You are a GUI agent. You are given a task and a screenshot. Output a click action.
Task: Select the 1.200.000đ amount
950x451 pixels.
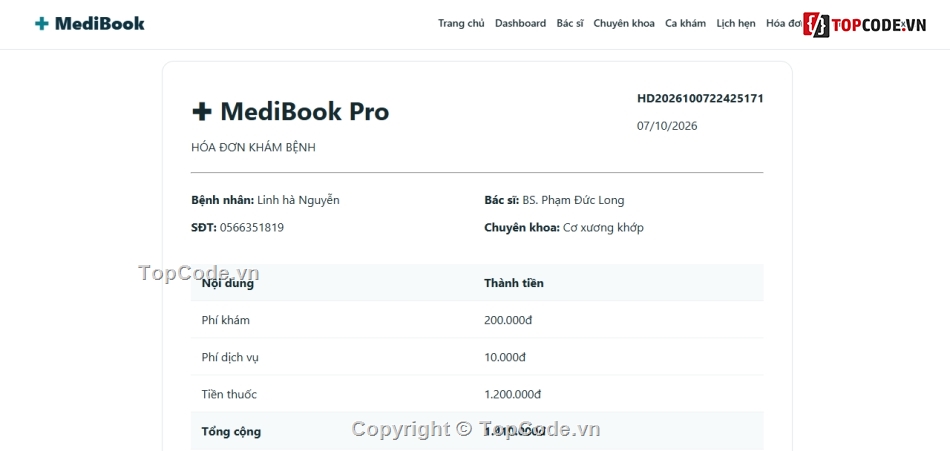[x=513, y=395]
